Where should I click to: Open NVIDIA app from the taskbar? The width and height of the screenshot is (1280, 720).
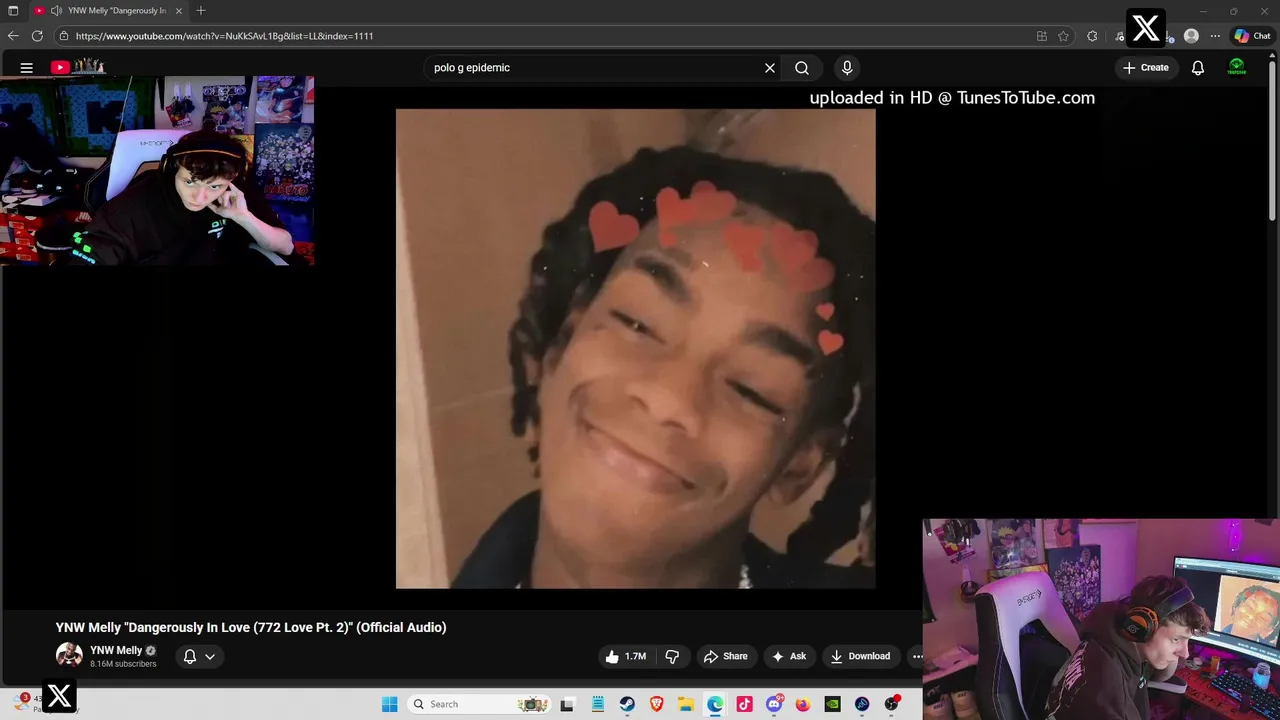coord(832,704)
